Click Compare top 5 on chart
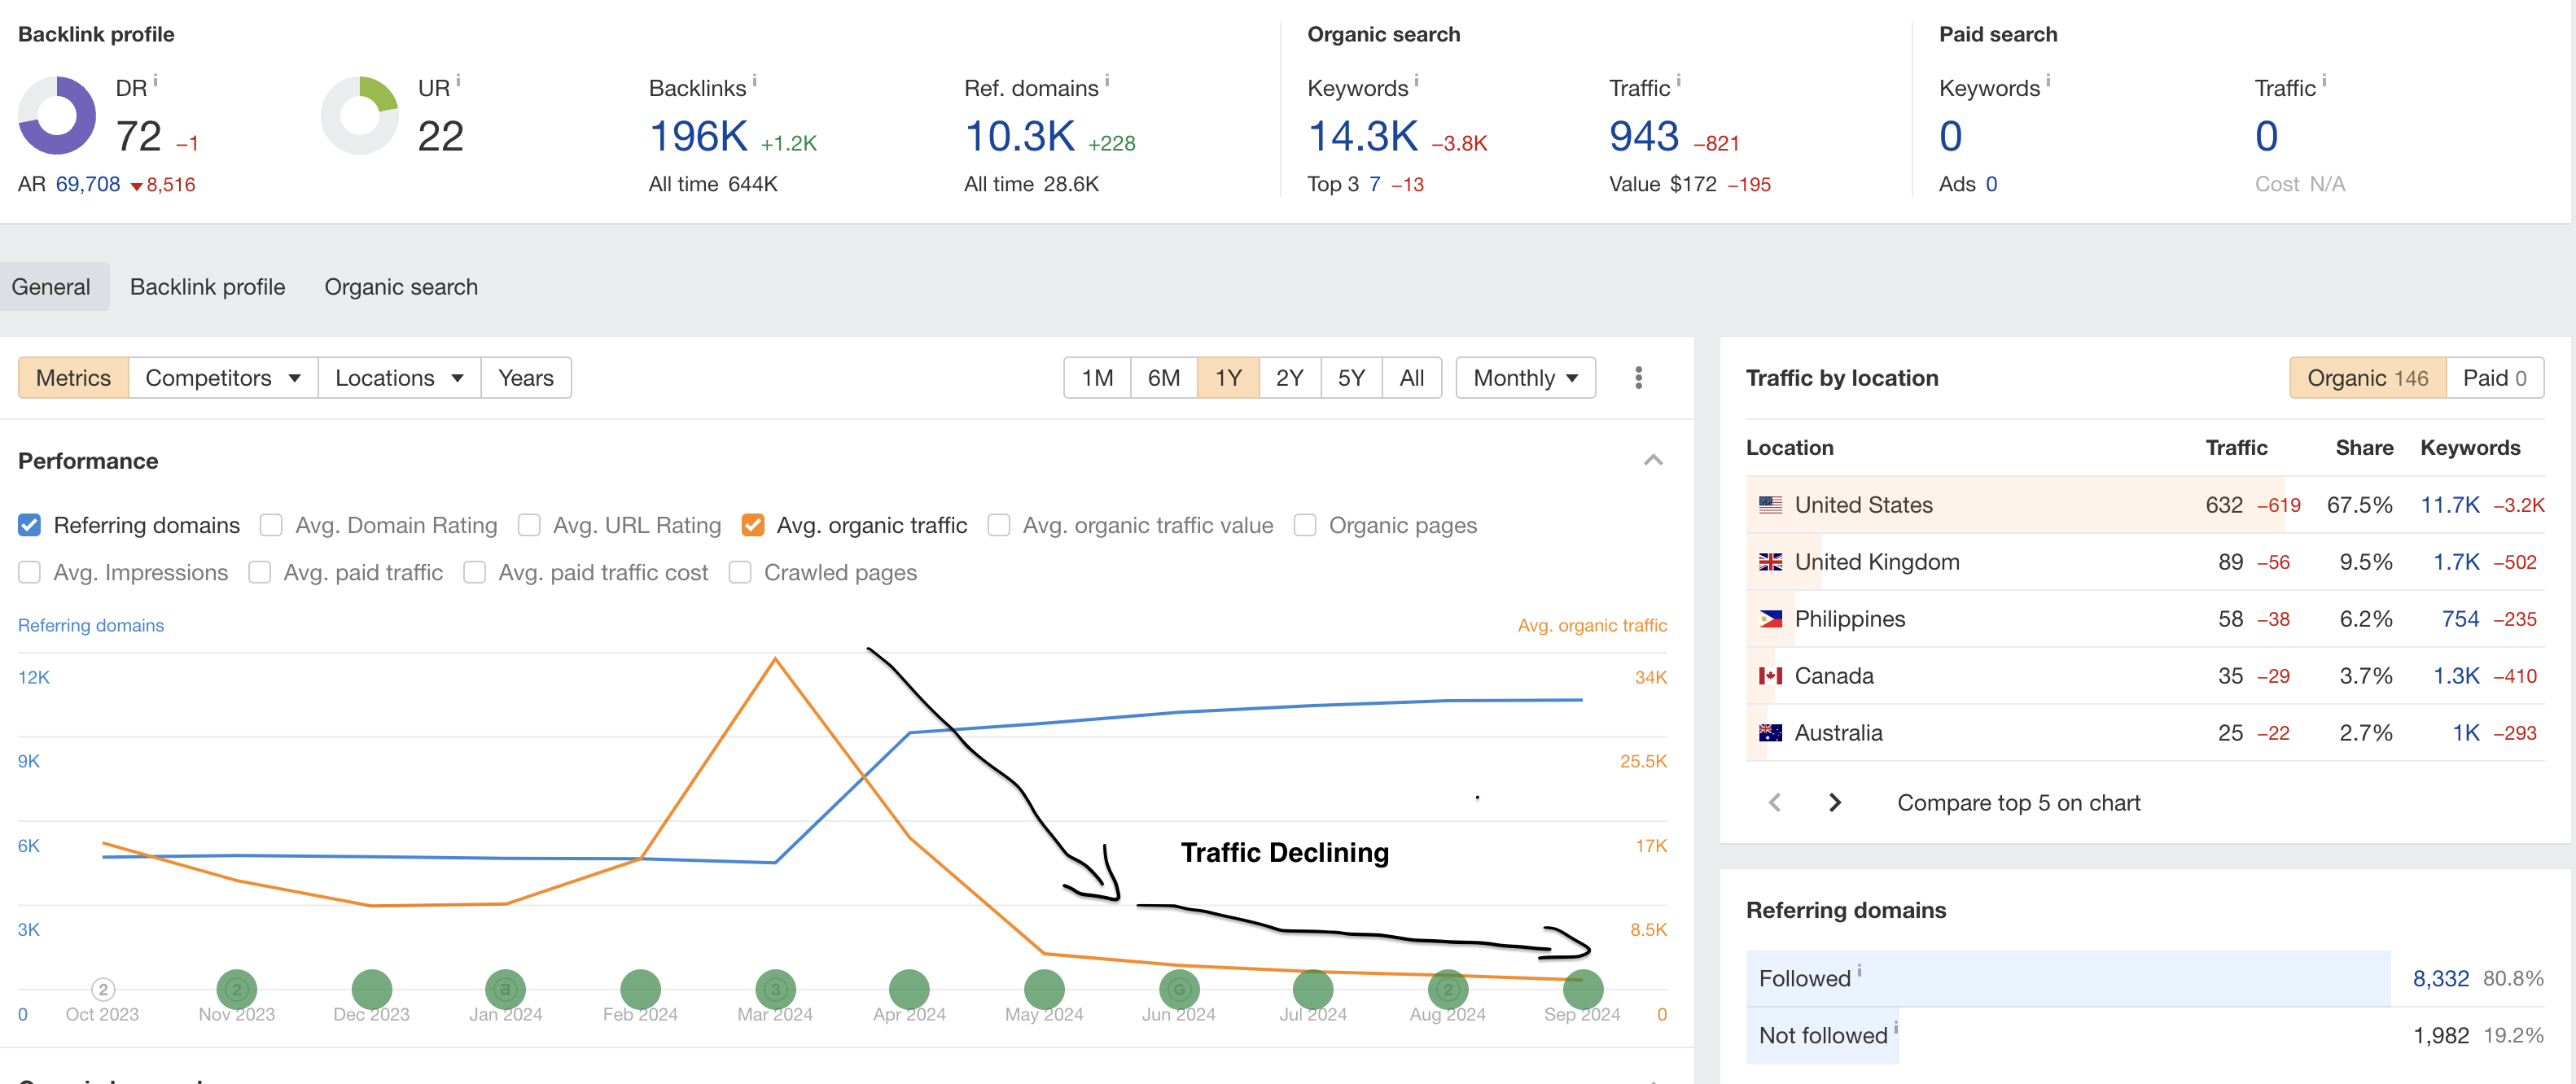Viewport: 2576px width, 1084px height. pyautogui.click(x=2018, y=803)
